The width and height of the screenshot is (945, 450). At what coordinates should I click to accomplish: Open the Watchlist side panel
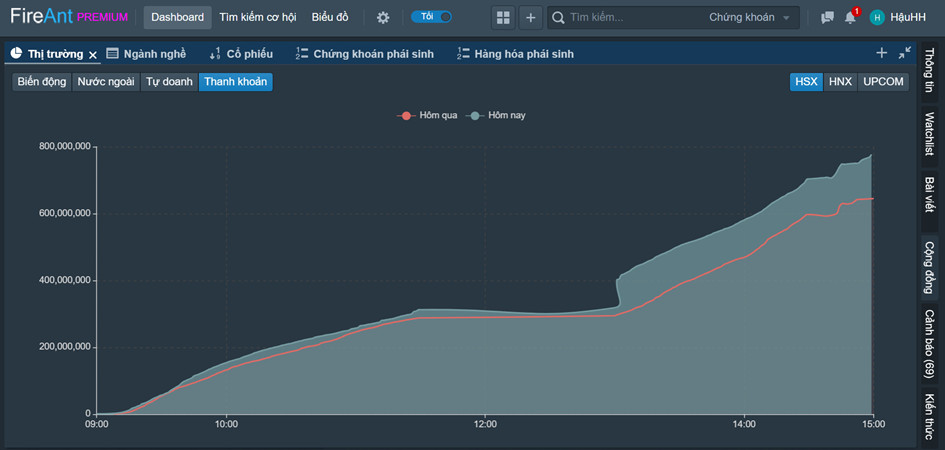click(x=929, y=135)
